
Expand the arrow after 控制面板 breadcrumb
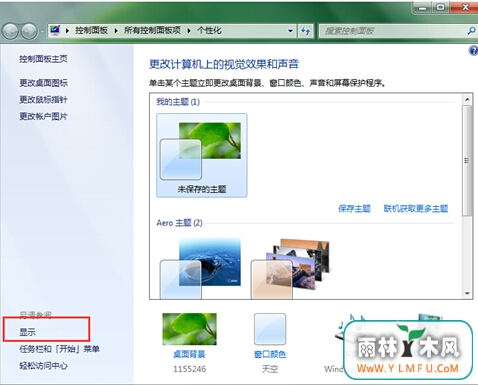pos(116,31)
